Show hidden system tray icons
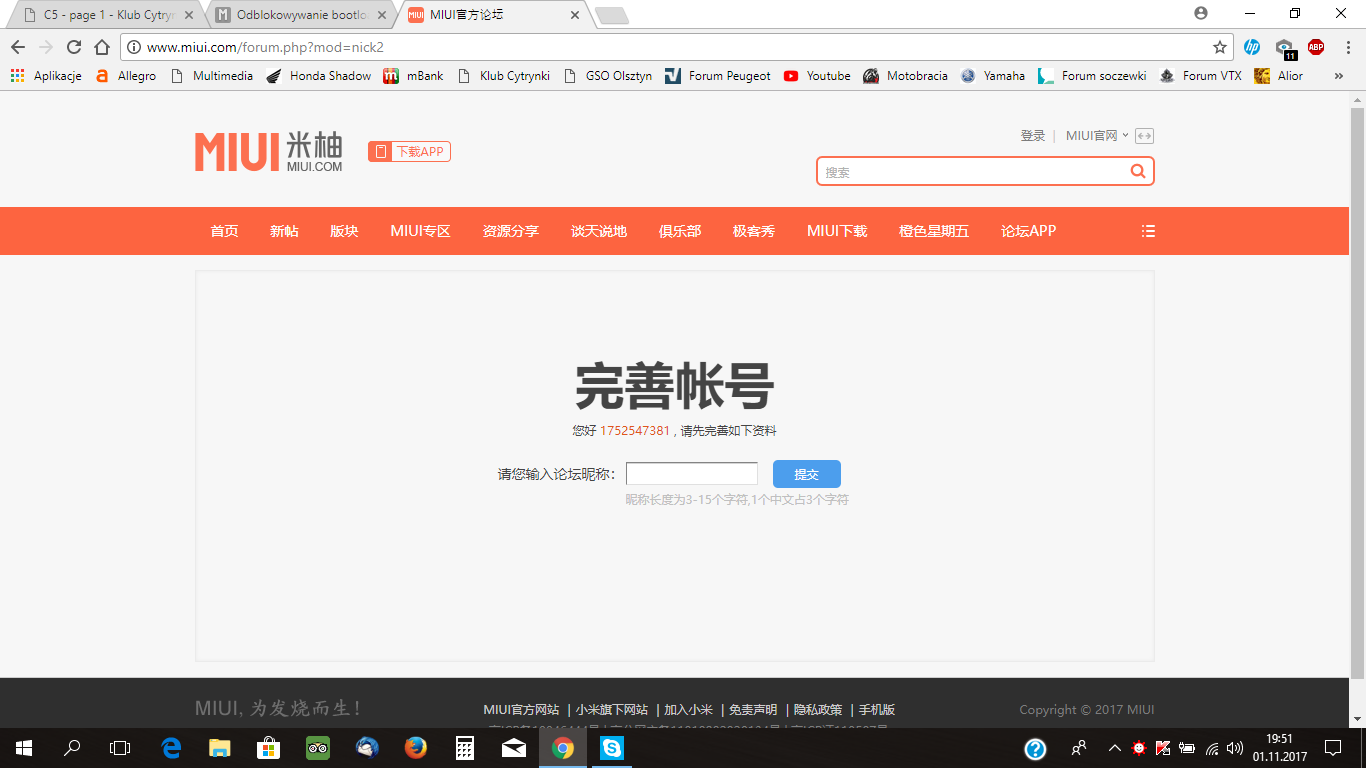The width and height of the screenshot is (1366, 768). [x=1114, y=748]
